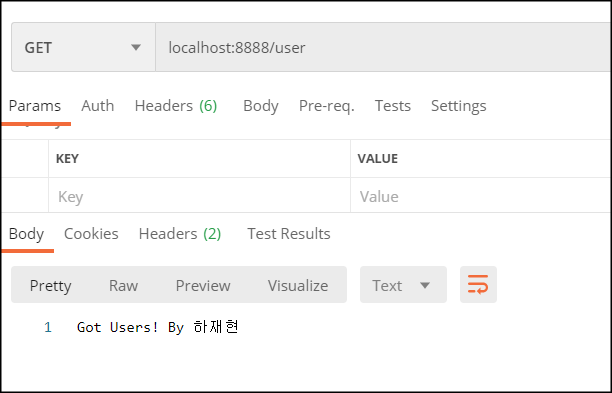Switch to the request Params tab

pos(35,106)
